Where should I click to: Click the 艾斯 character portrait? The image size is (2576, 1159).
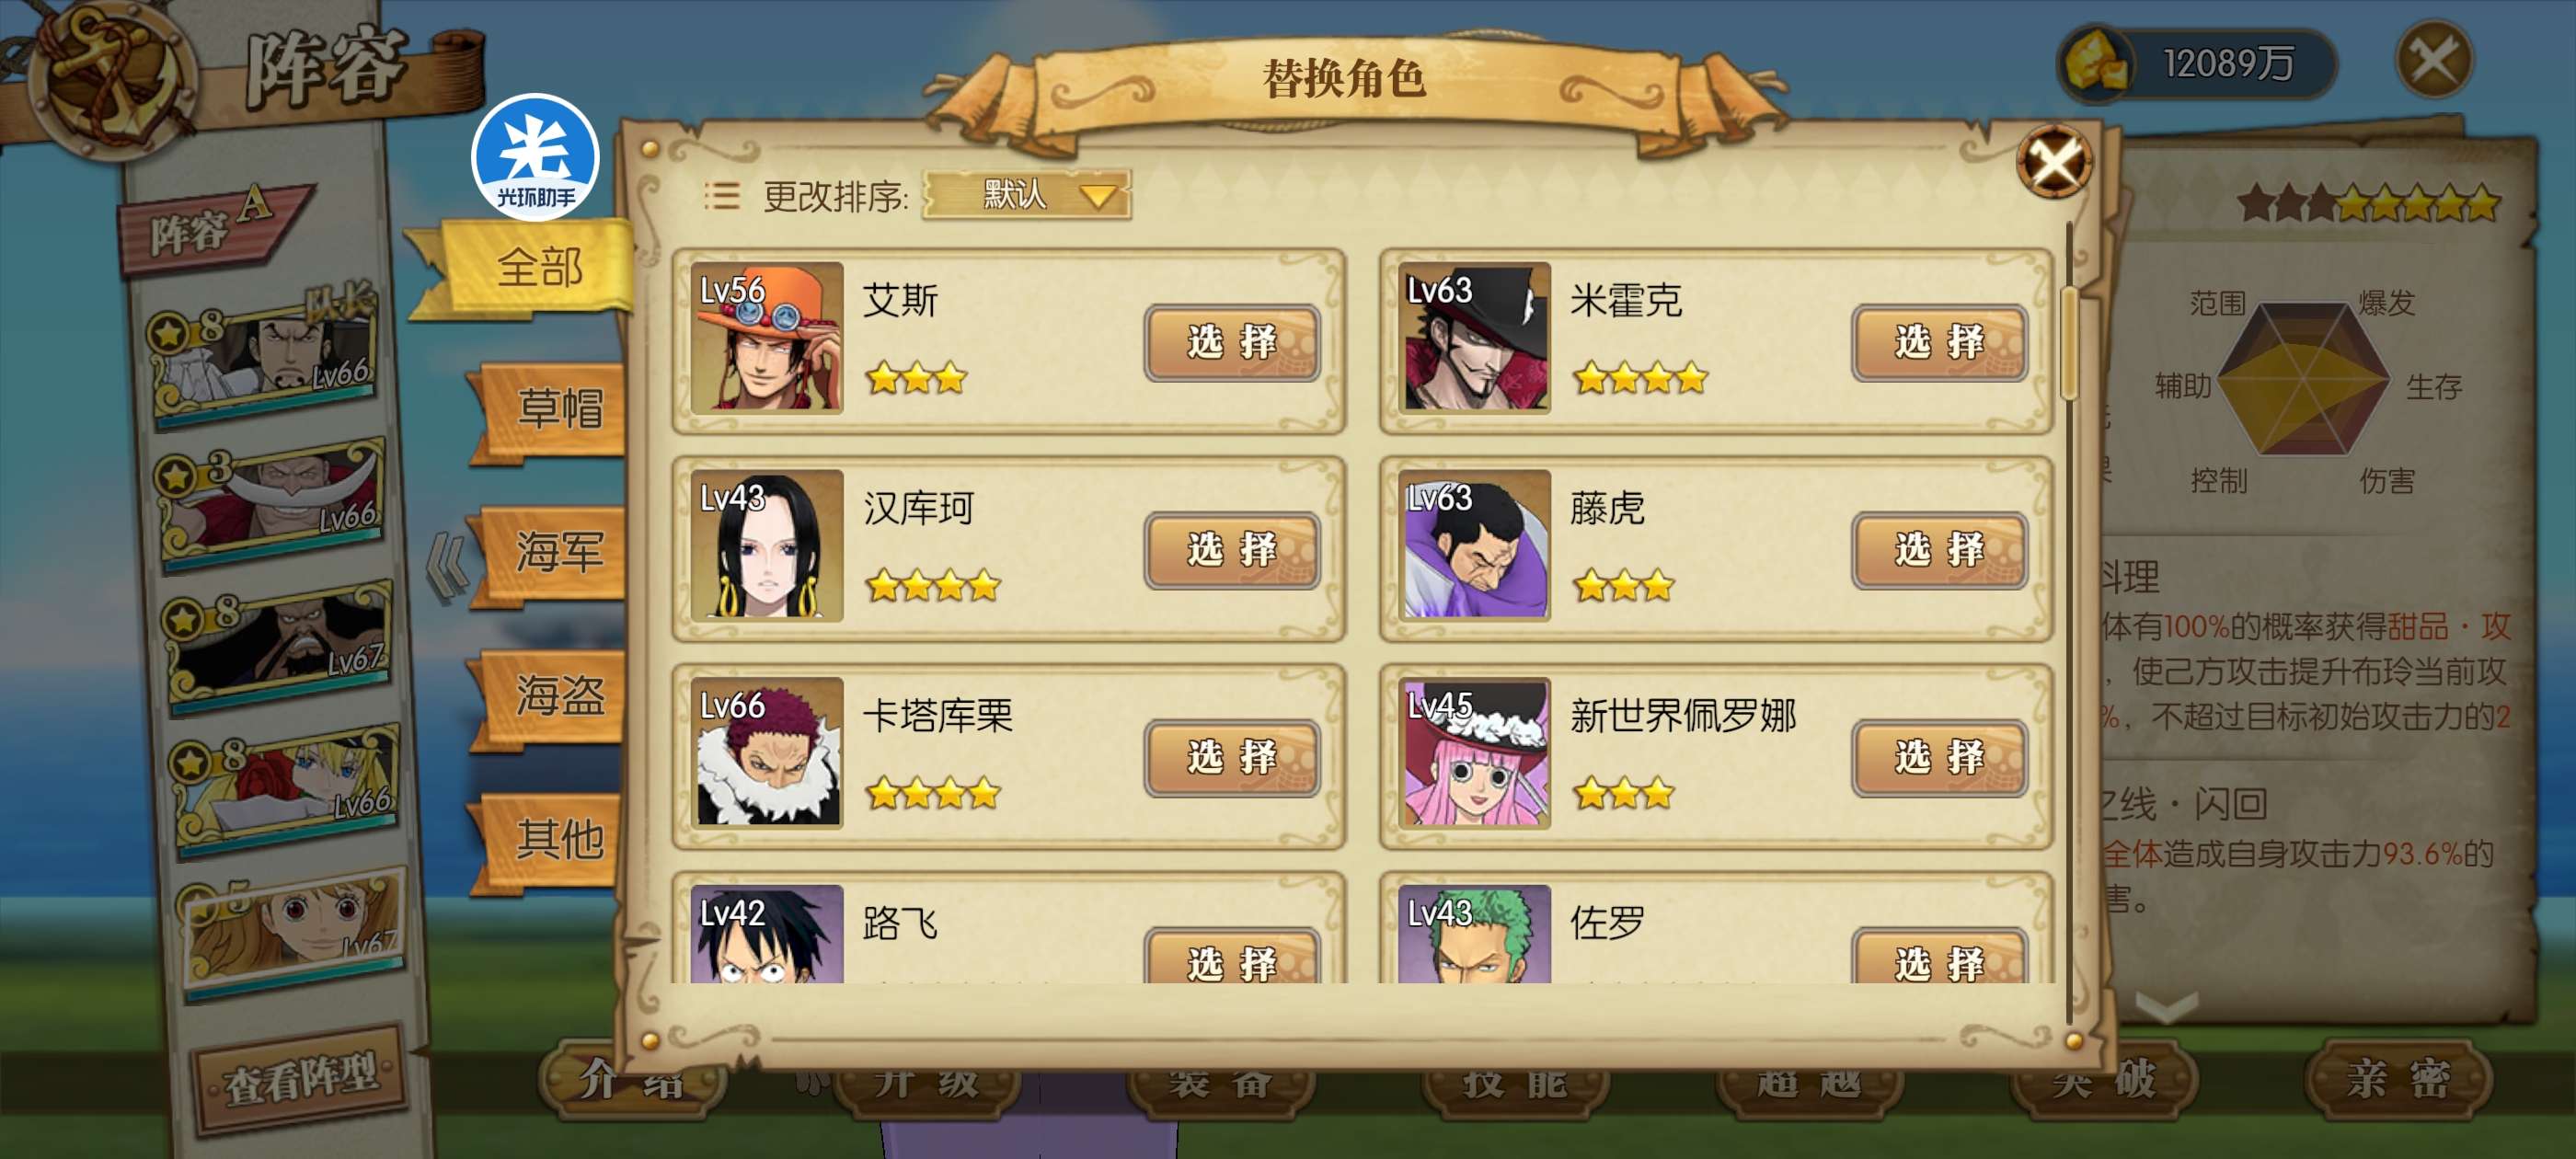coord(767,337)
